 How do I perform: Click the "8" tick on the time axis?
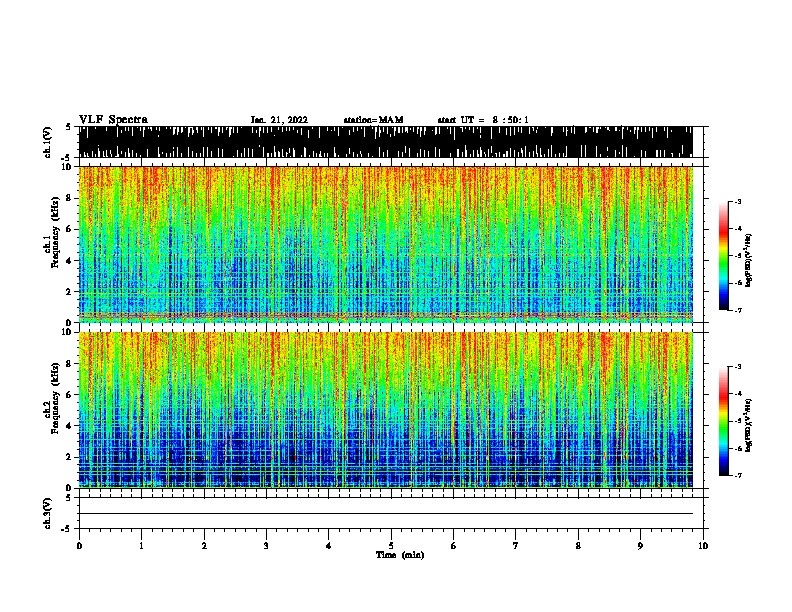(x=578, y=546)
